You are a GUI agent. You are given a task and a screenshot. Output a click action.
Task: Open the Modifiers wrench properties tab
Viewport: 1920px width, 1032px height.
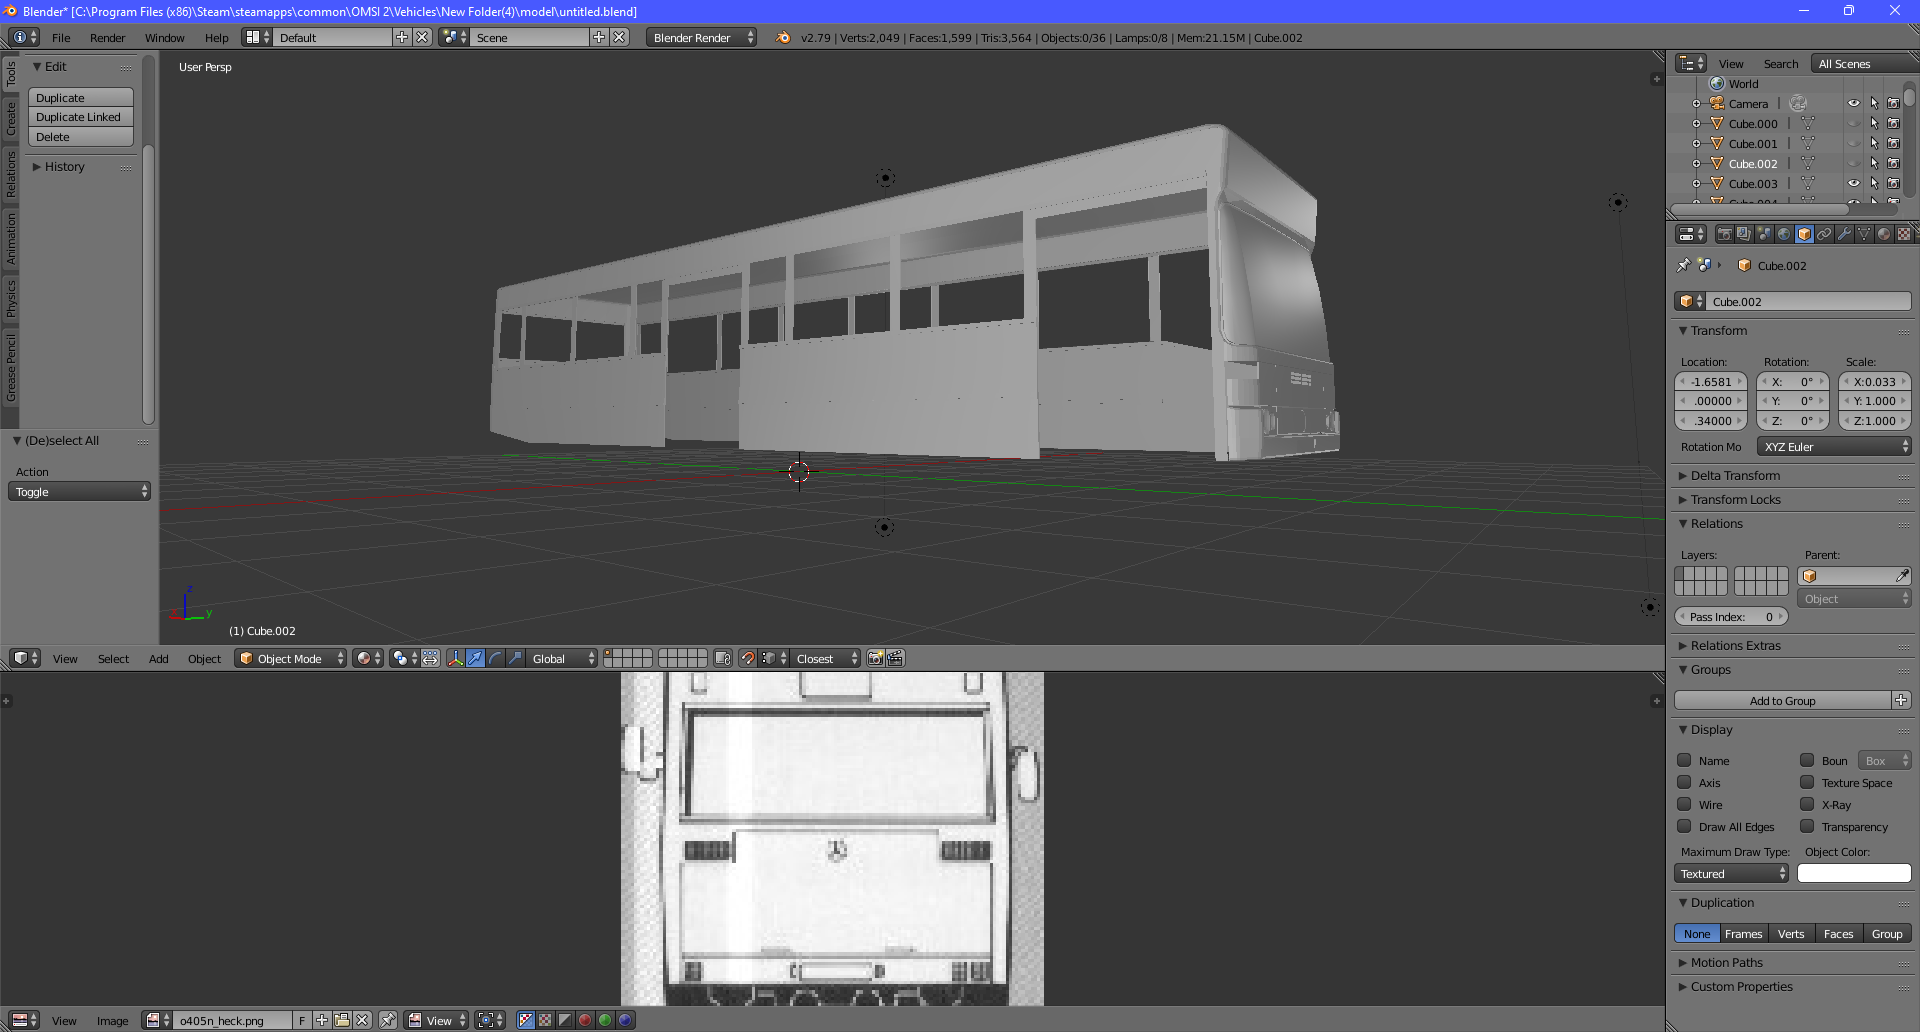[x=1844, y=234]
